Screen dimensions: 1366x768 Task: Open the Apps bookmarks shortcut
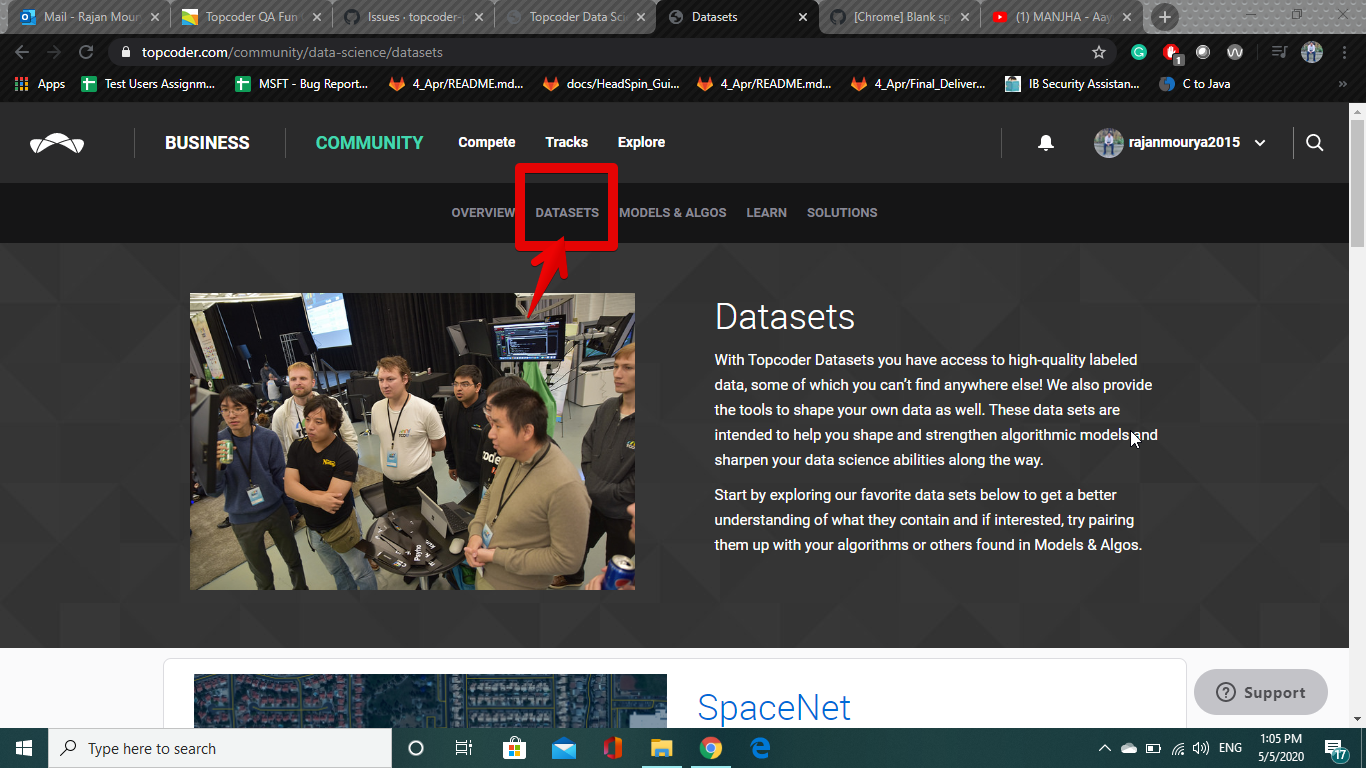[40, 84]
